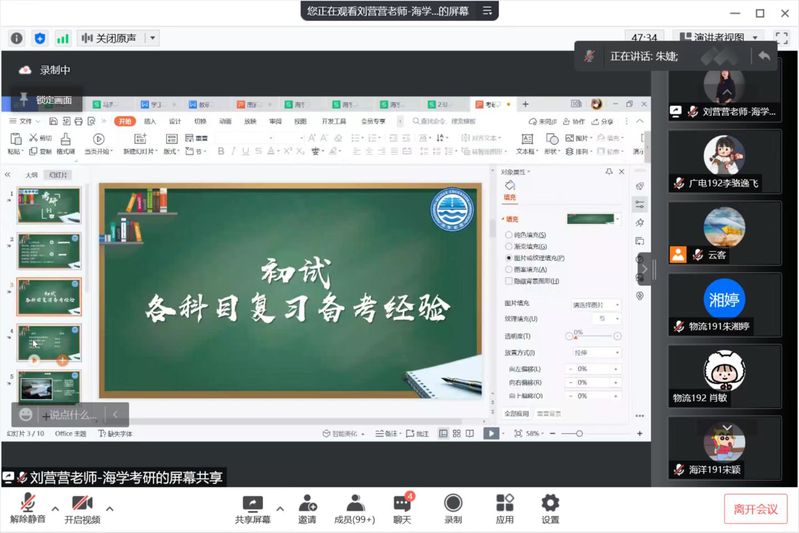Screen dimensions: 799x533
Task: Expand audio options arrow next to 解除静音
Action: (x=55, y=509)
